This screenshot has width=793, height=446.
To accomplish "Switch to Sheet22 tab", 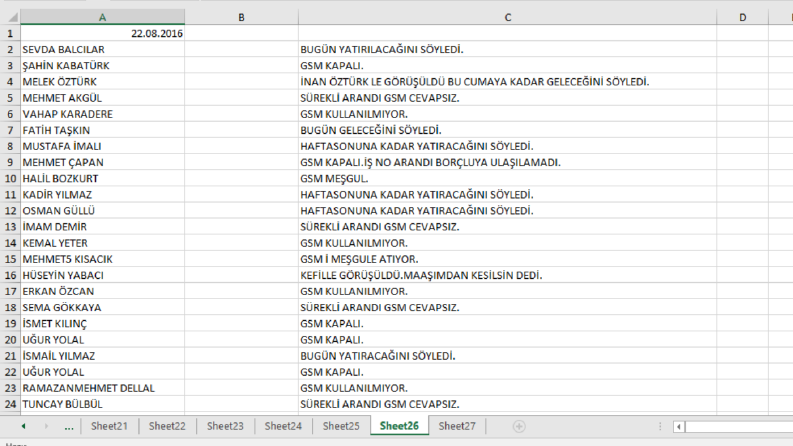I will click(x=167, y=426).
